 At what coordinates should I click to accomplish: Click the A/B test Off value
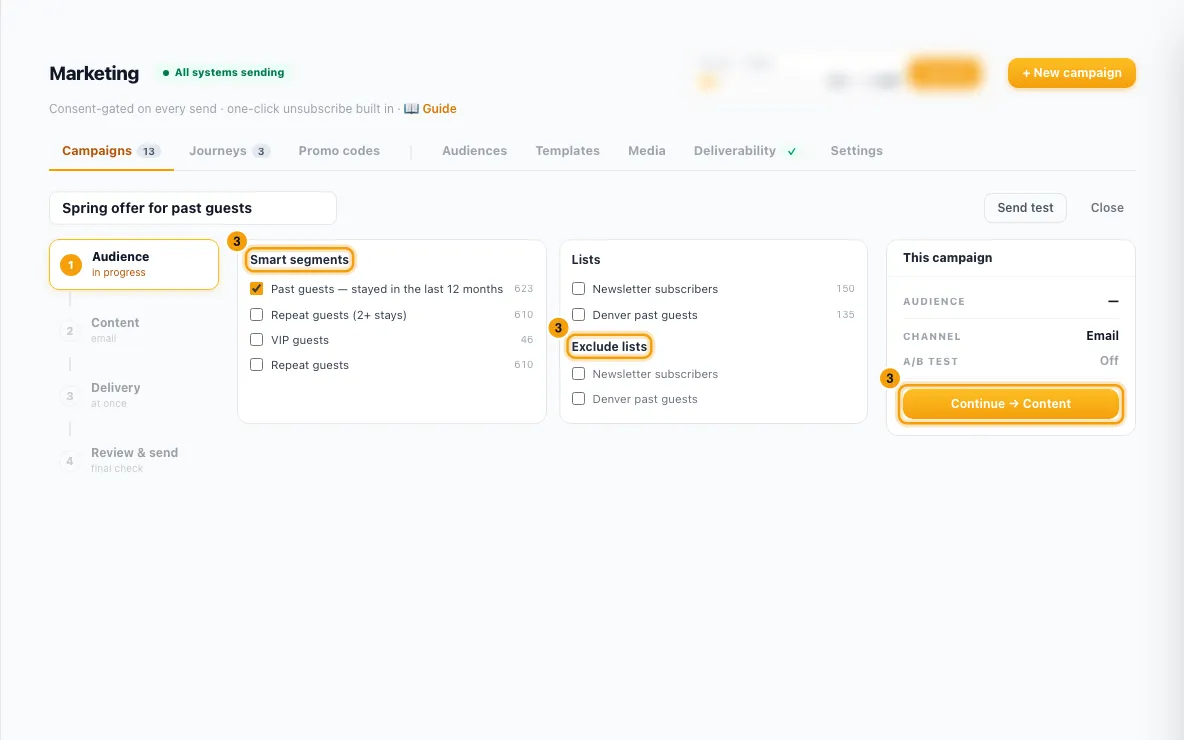[x=1108, y=361]
